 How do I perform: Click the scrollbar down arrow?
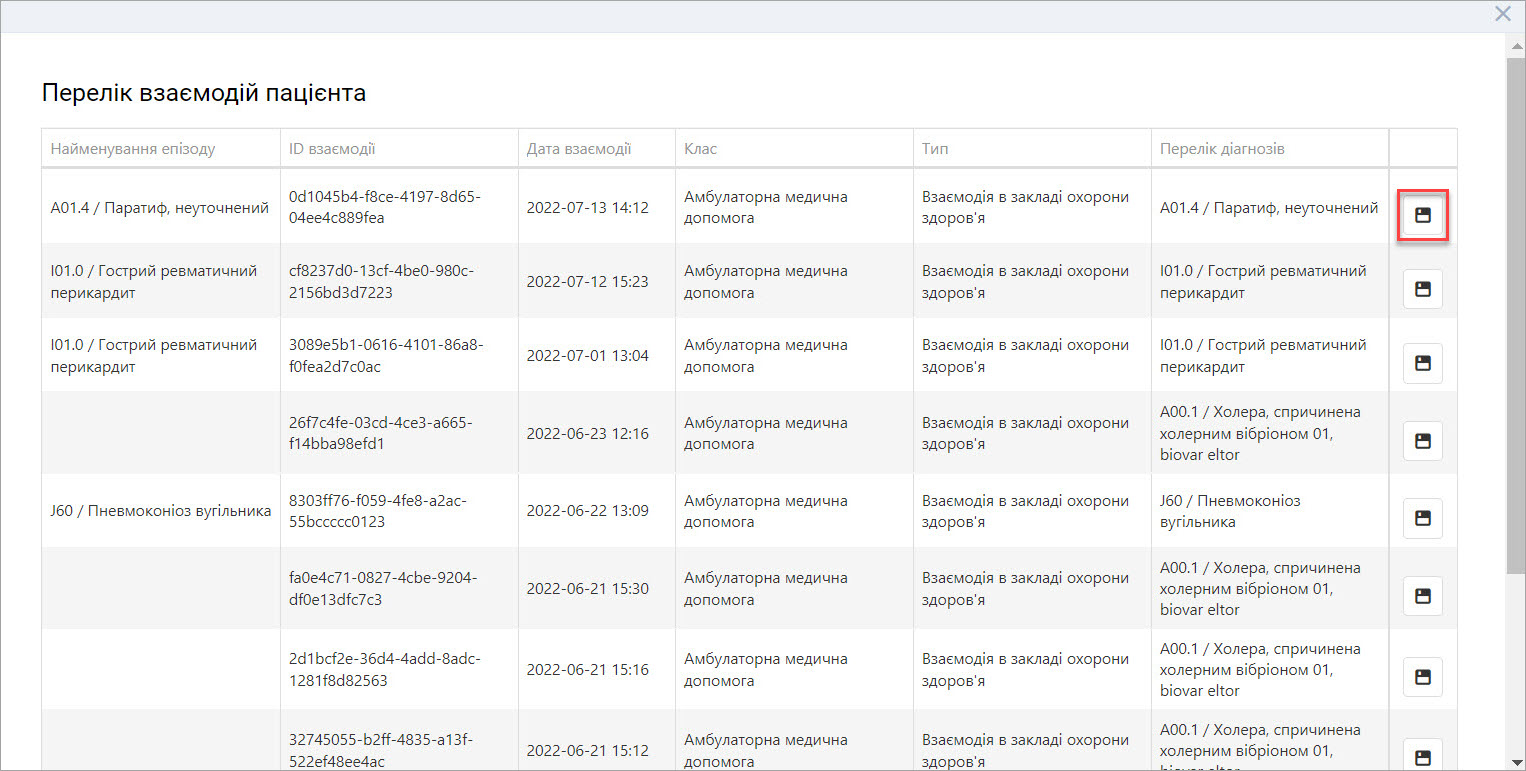1515,762
